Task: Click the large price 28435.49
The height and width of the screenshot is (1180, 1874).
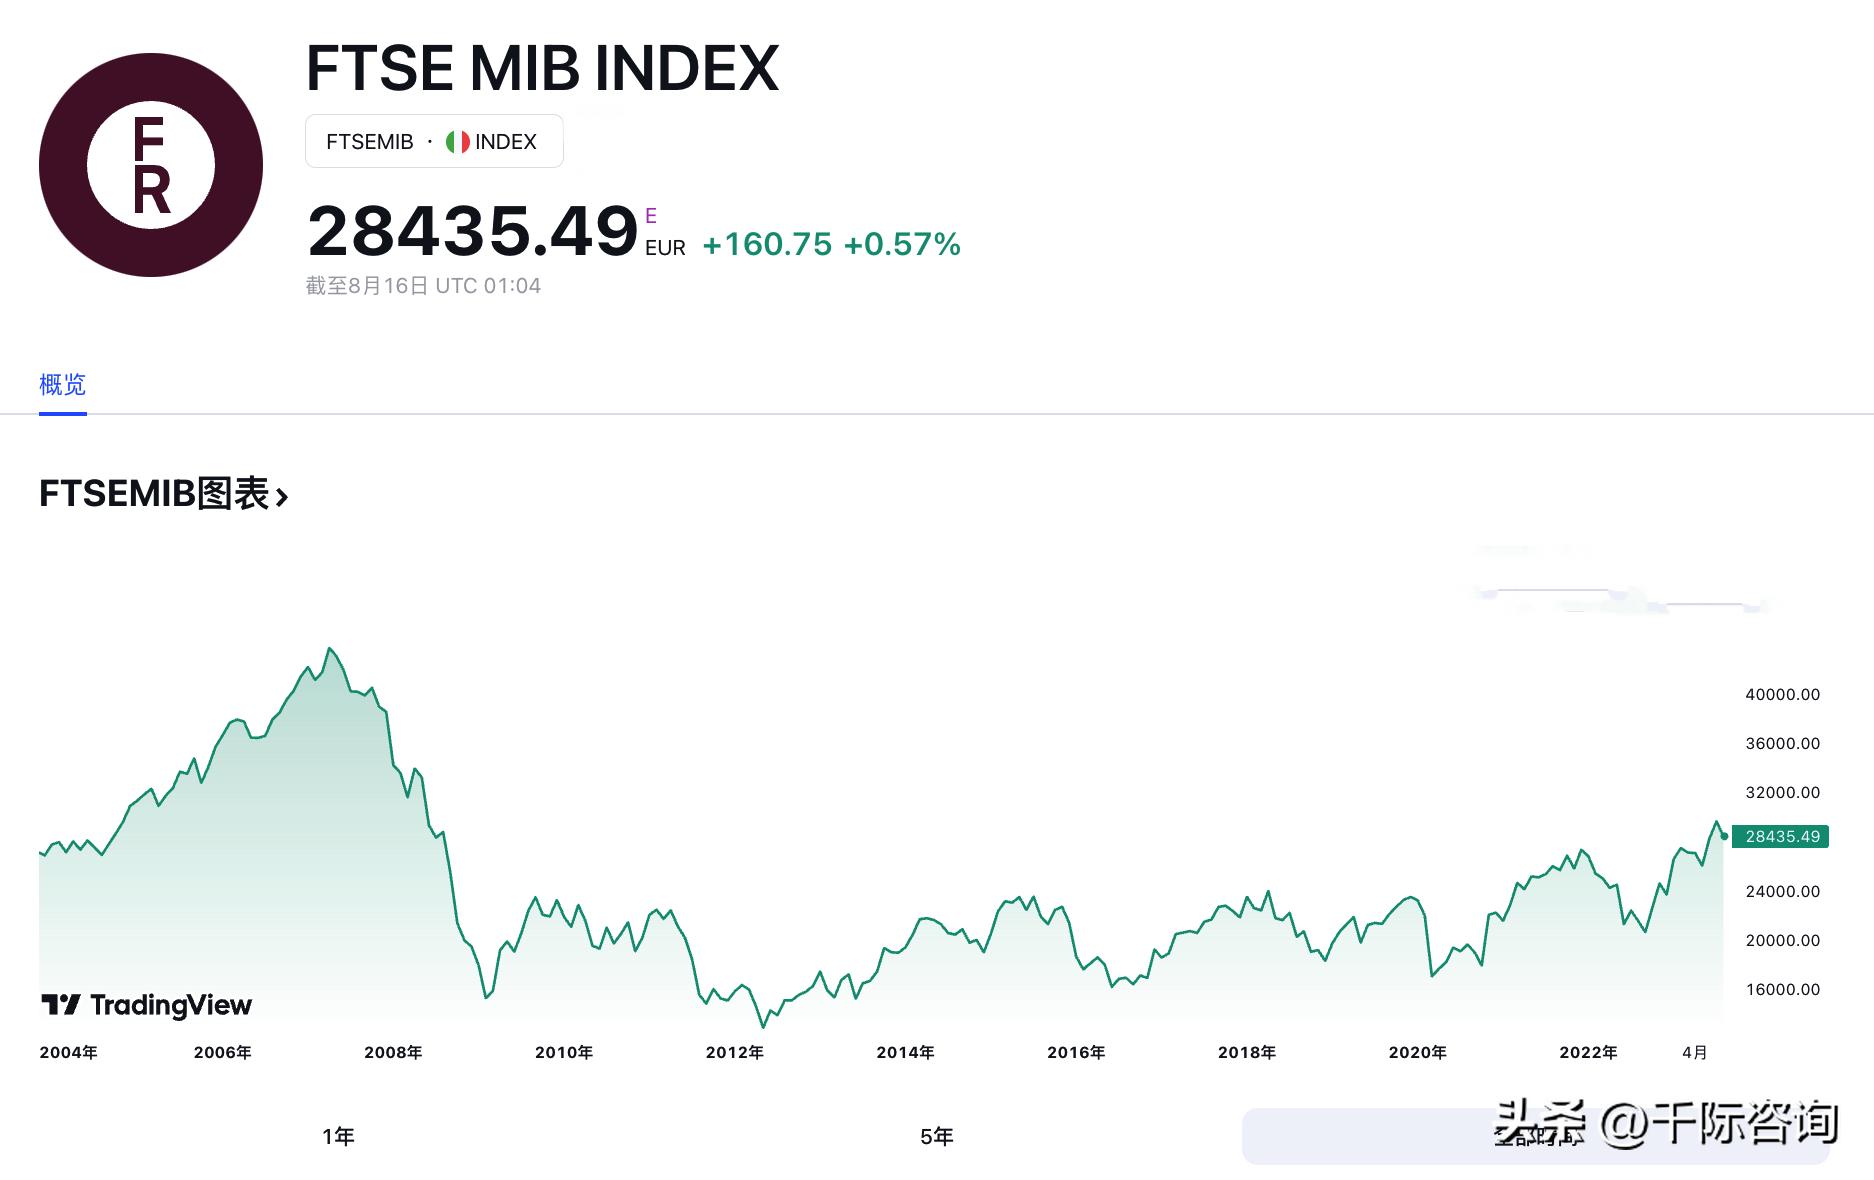Action: click(473, 231)
